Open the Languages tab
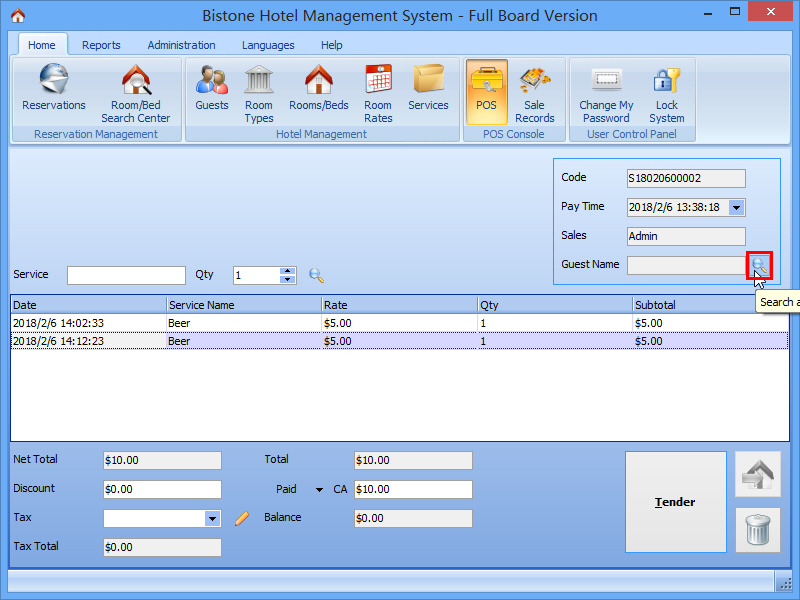The height and width of the screenshot is (600, 800). pos(268,45)
